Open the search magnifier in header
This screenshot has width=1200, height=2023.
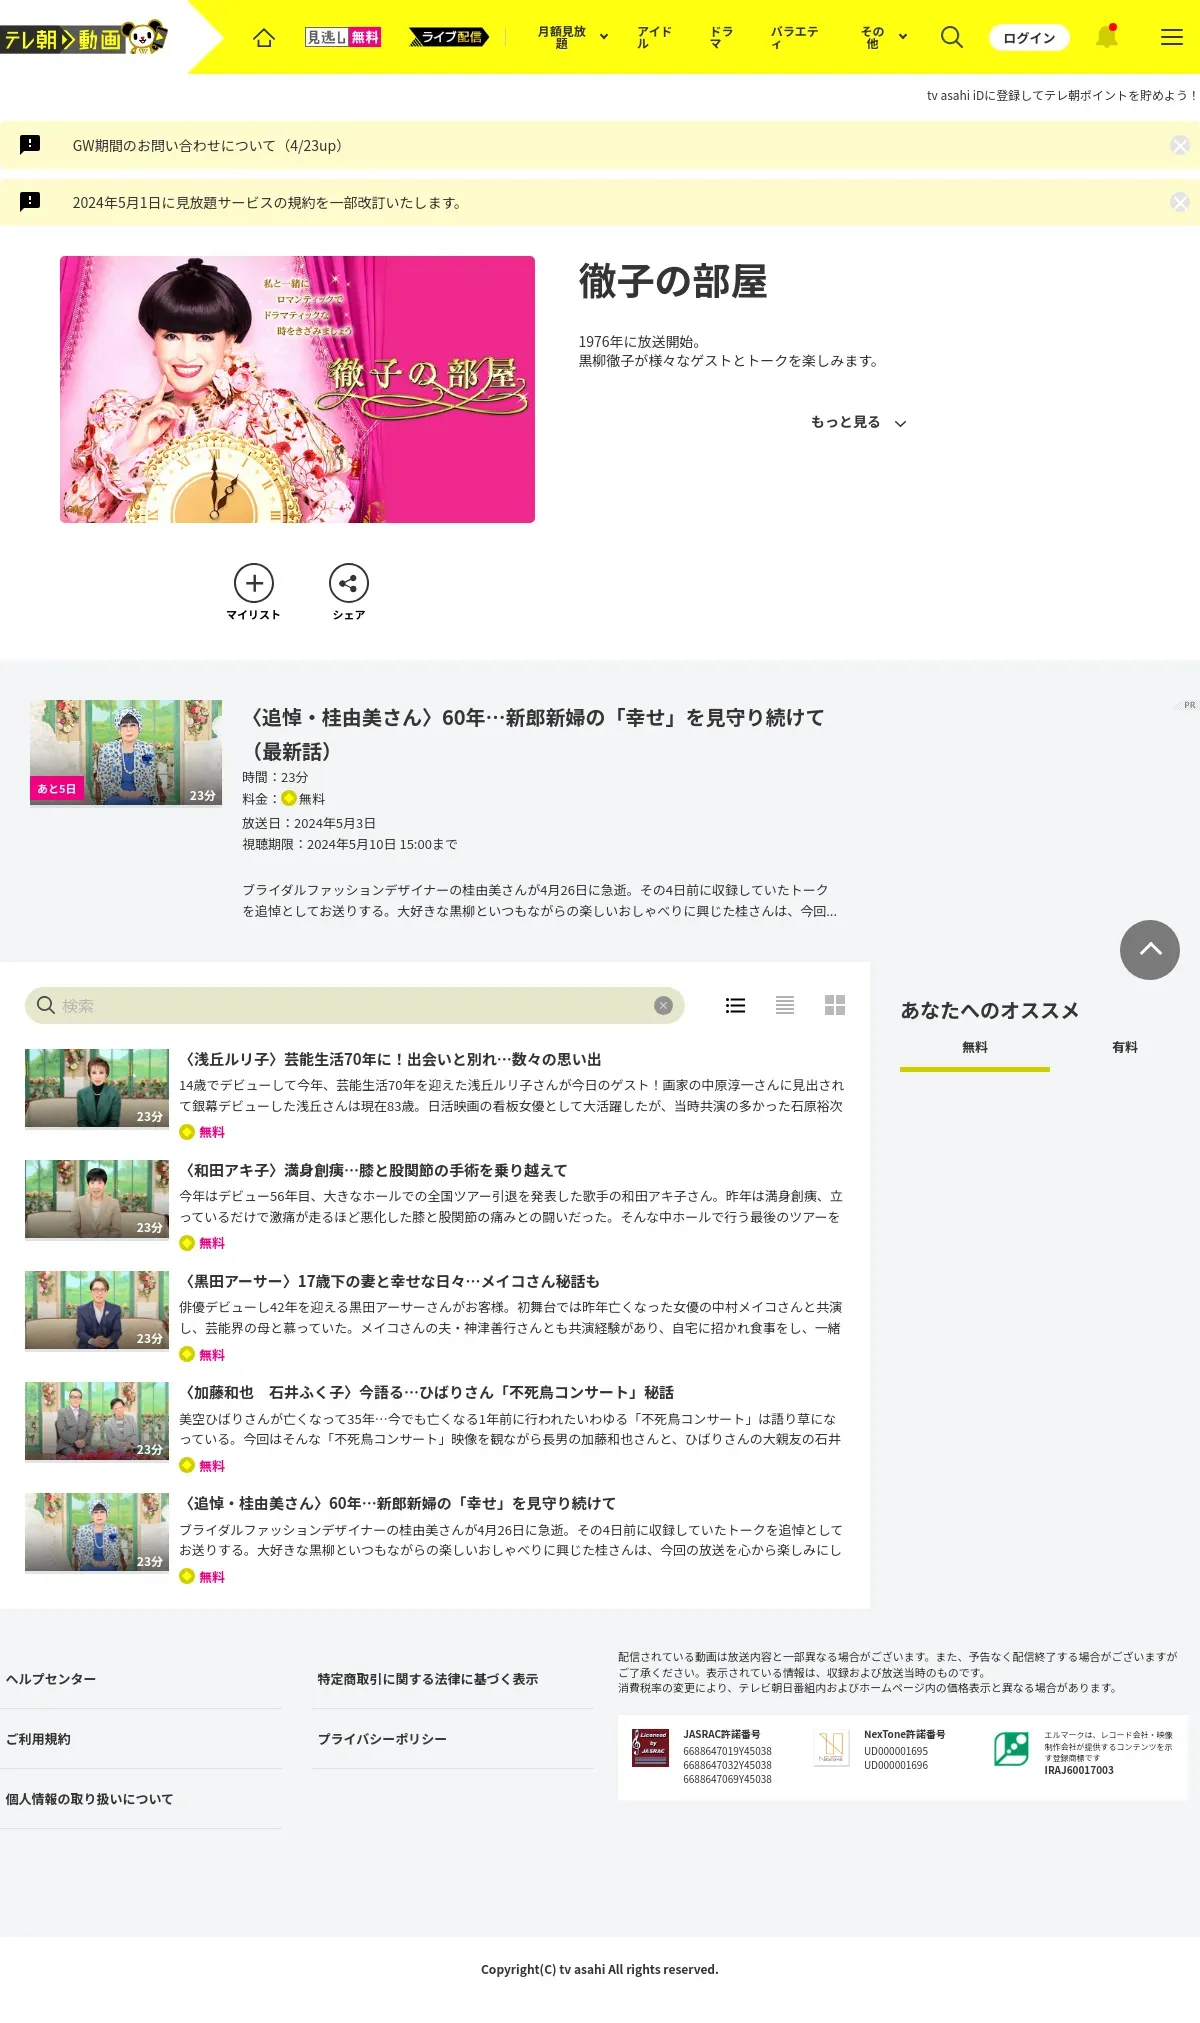pos(952,37)
